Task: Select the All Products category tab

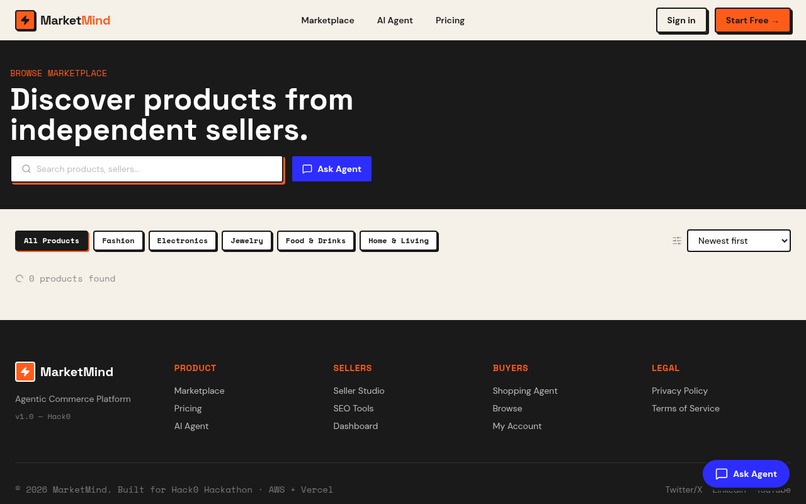Action: coord(51,241)
